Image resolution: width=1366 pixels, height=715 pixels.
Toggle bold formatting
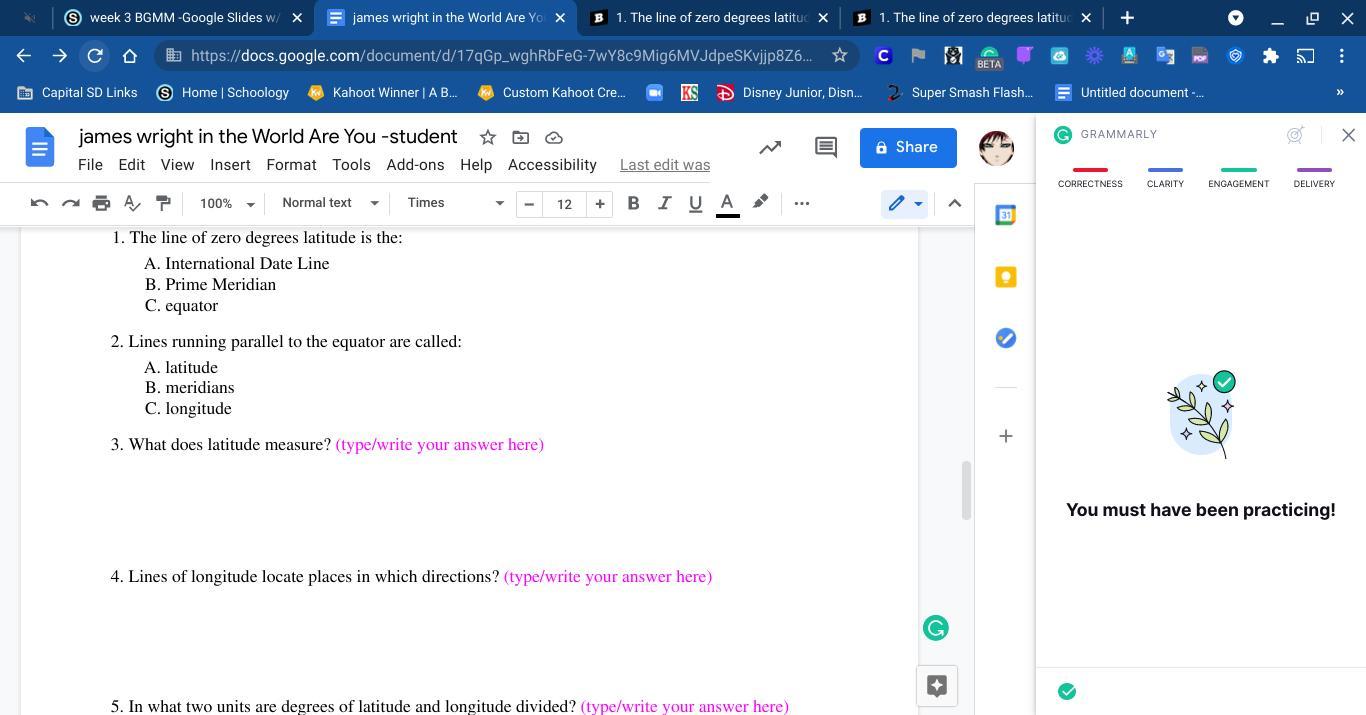pyautogui.click(x=633, y=203)
